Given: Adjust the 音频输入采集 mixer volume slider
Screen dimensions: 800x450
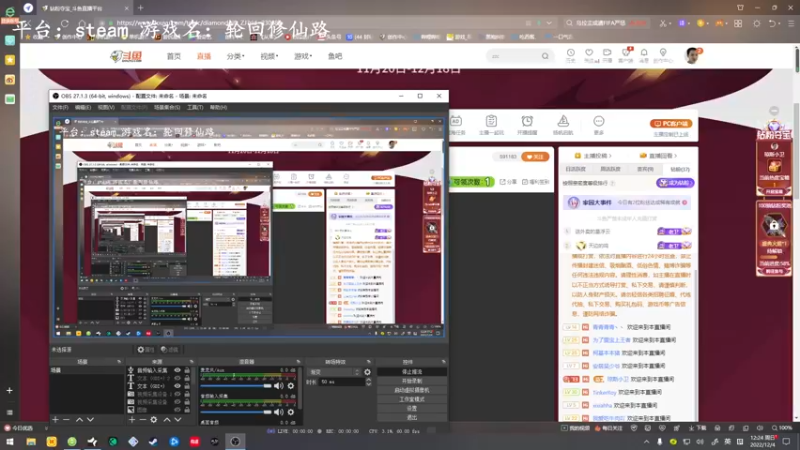Looking at the screenshot, I should point(236,412).
